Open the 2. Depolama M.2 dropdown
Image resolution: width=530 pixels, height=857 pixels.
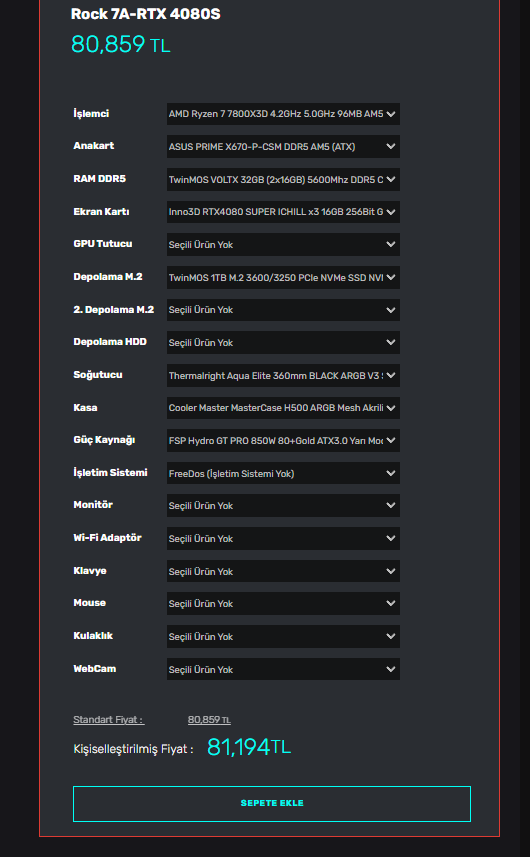pos(283,310)
